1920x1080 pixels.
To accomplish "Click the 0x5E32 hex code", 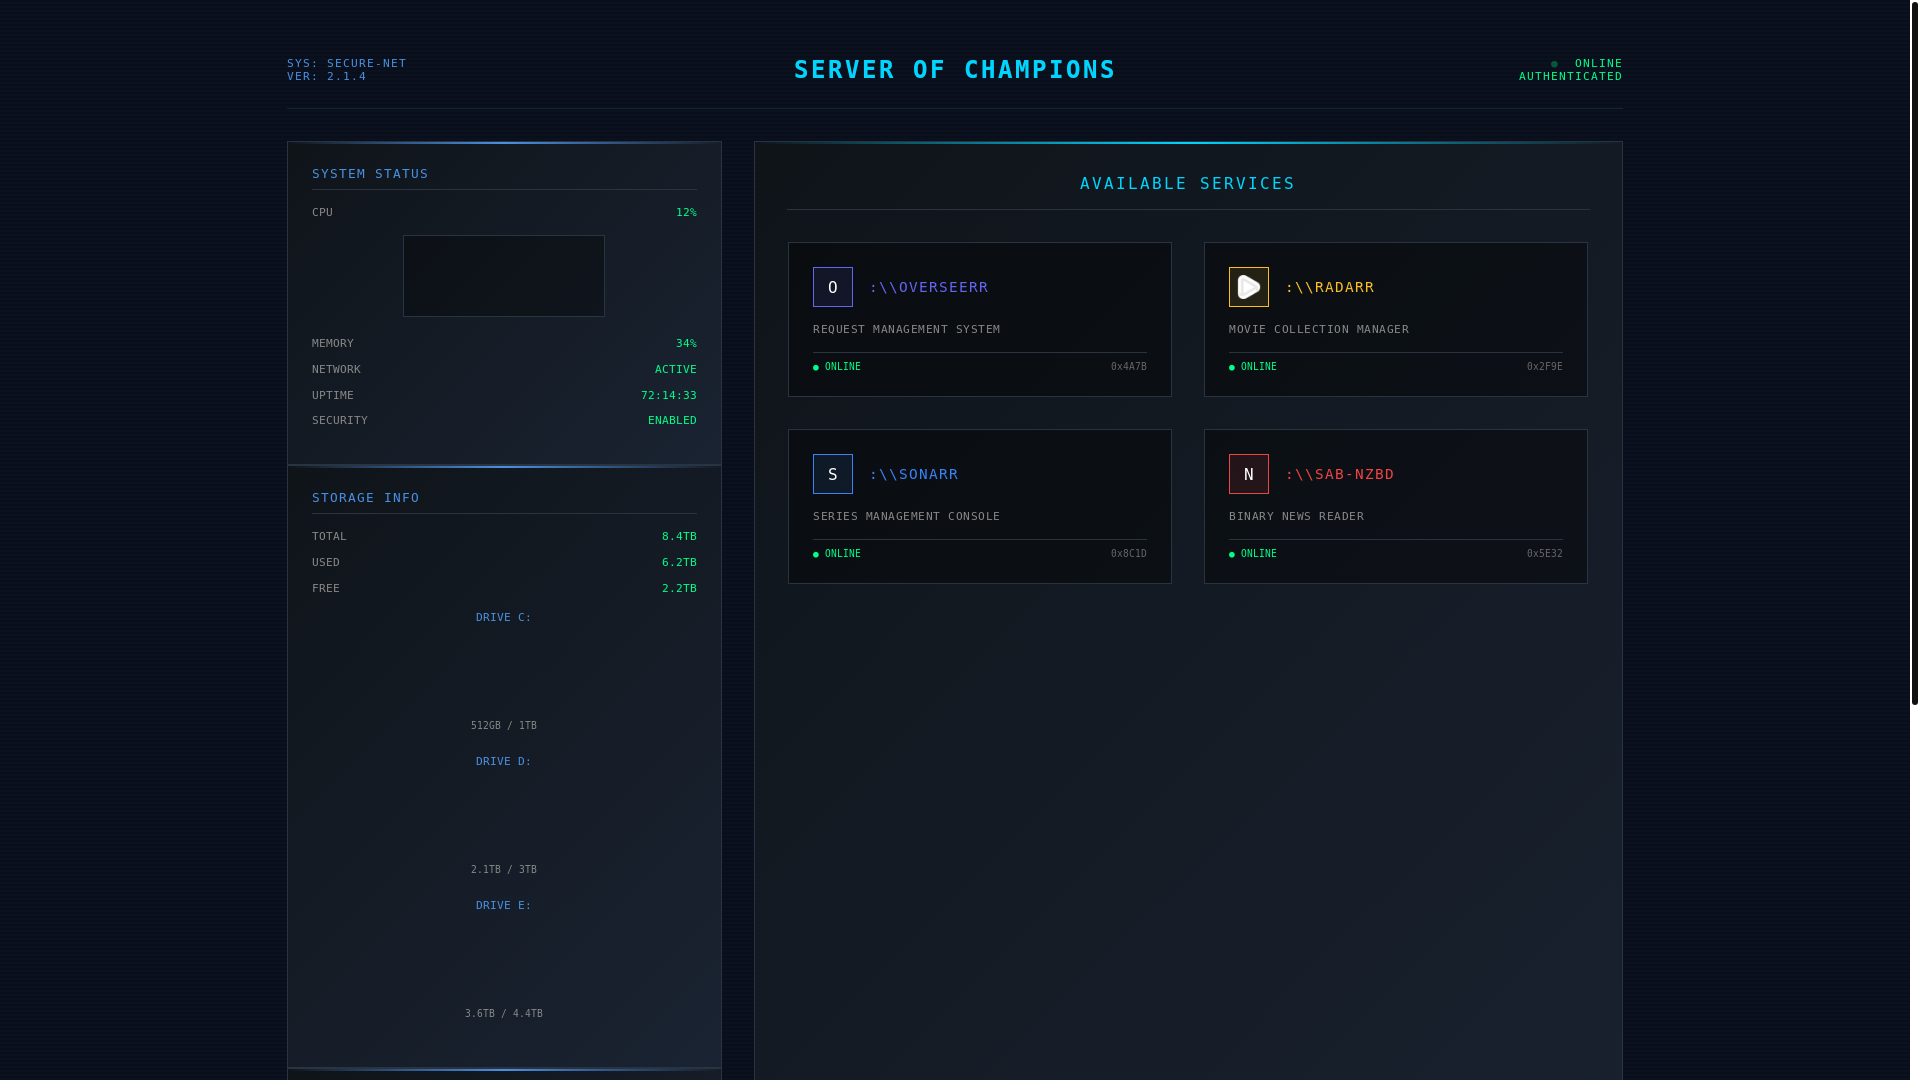I will 1545,554.
